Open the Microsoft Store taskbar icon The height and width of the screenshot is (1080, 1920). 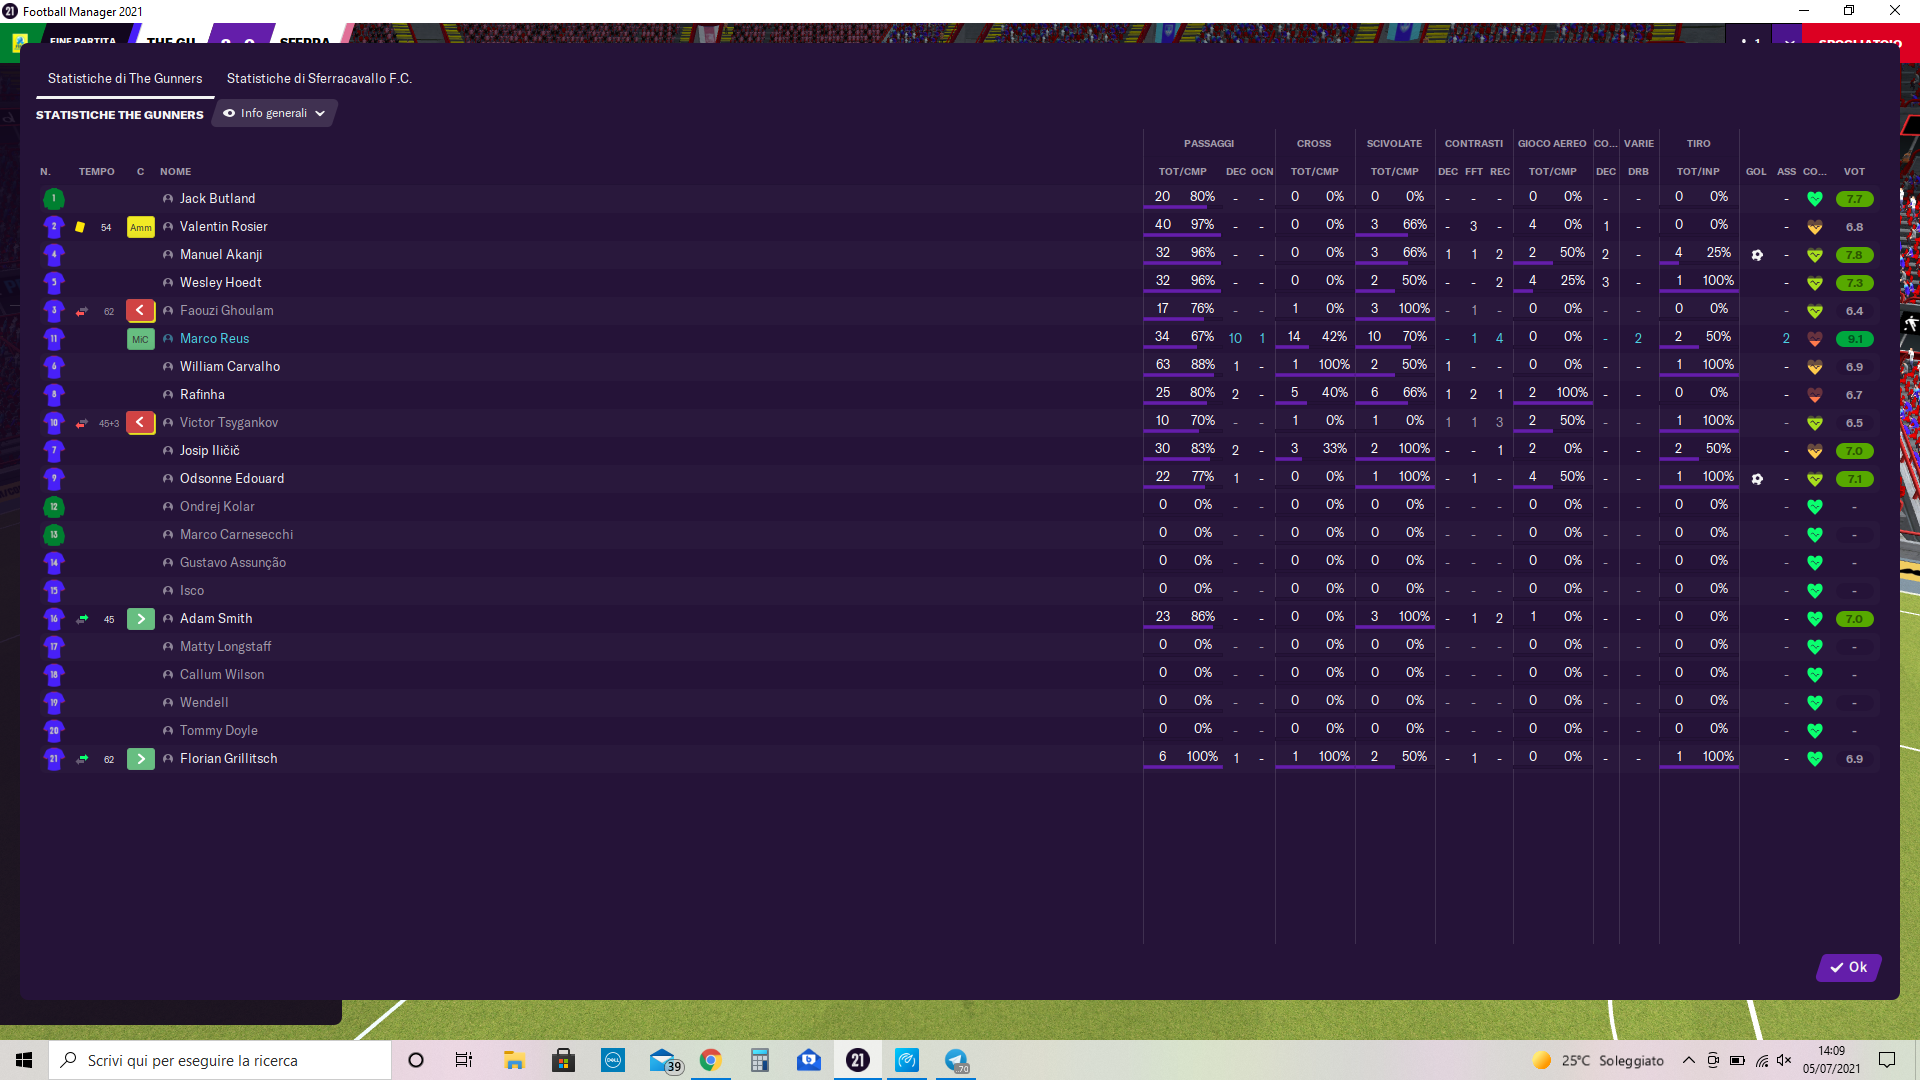[563, 1060]
